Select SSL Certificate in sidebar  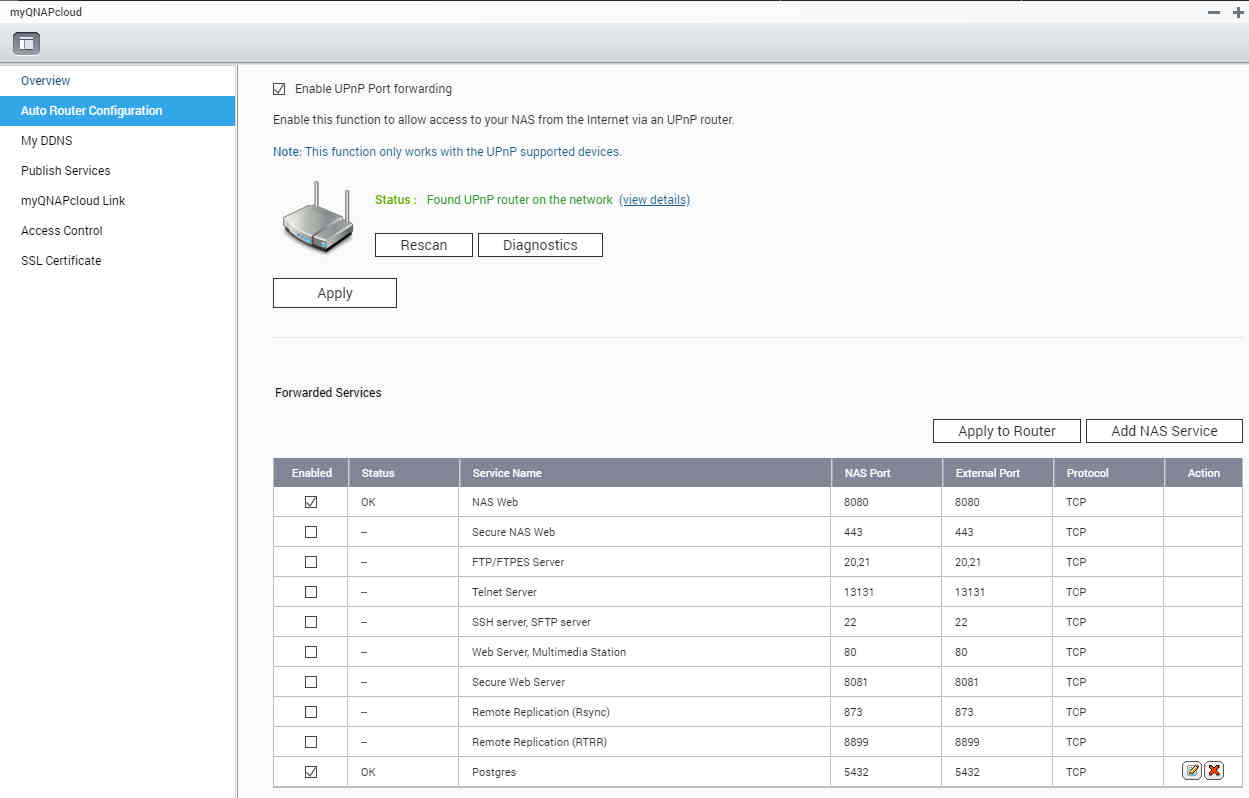click(61, 261)
